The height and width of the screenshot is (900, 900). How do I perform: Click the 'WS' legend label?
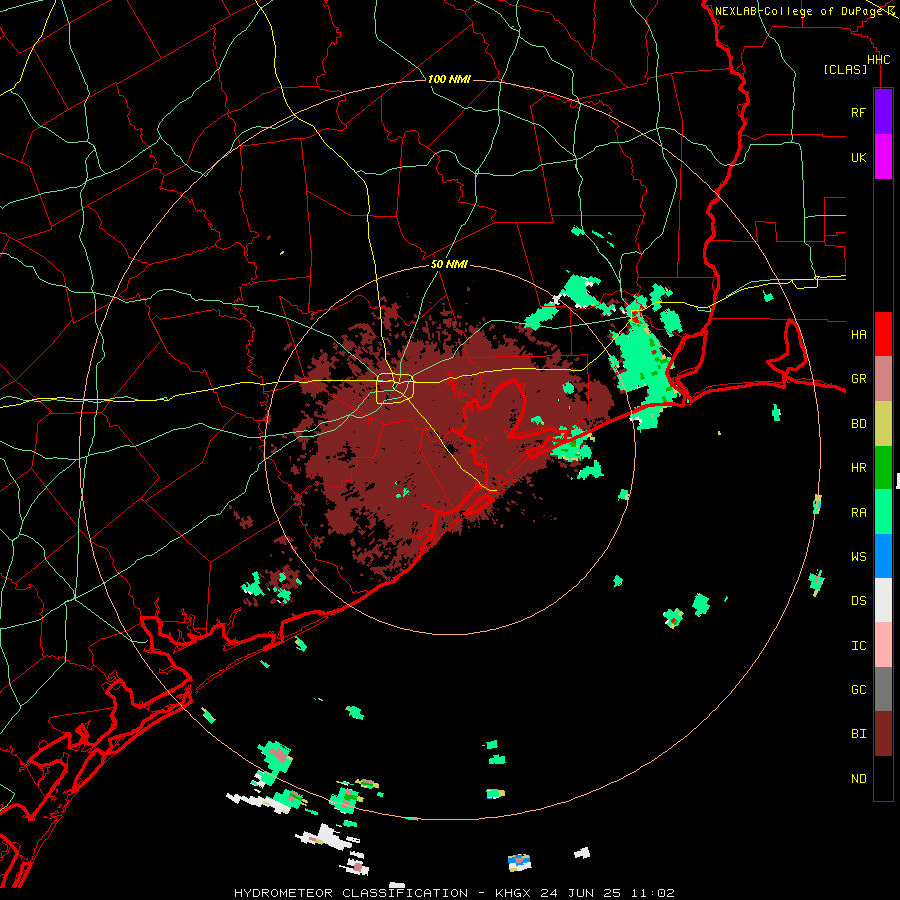tap(858, 557)
